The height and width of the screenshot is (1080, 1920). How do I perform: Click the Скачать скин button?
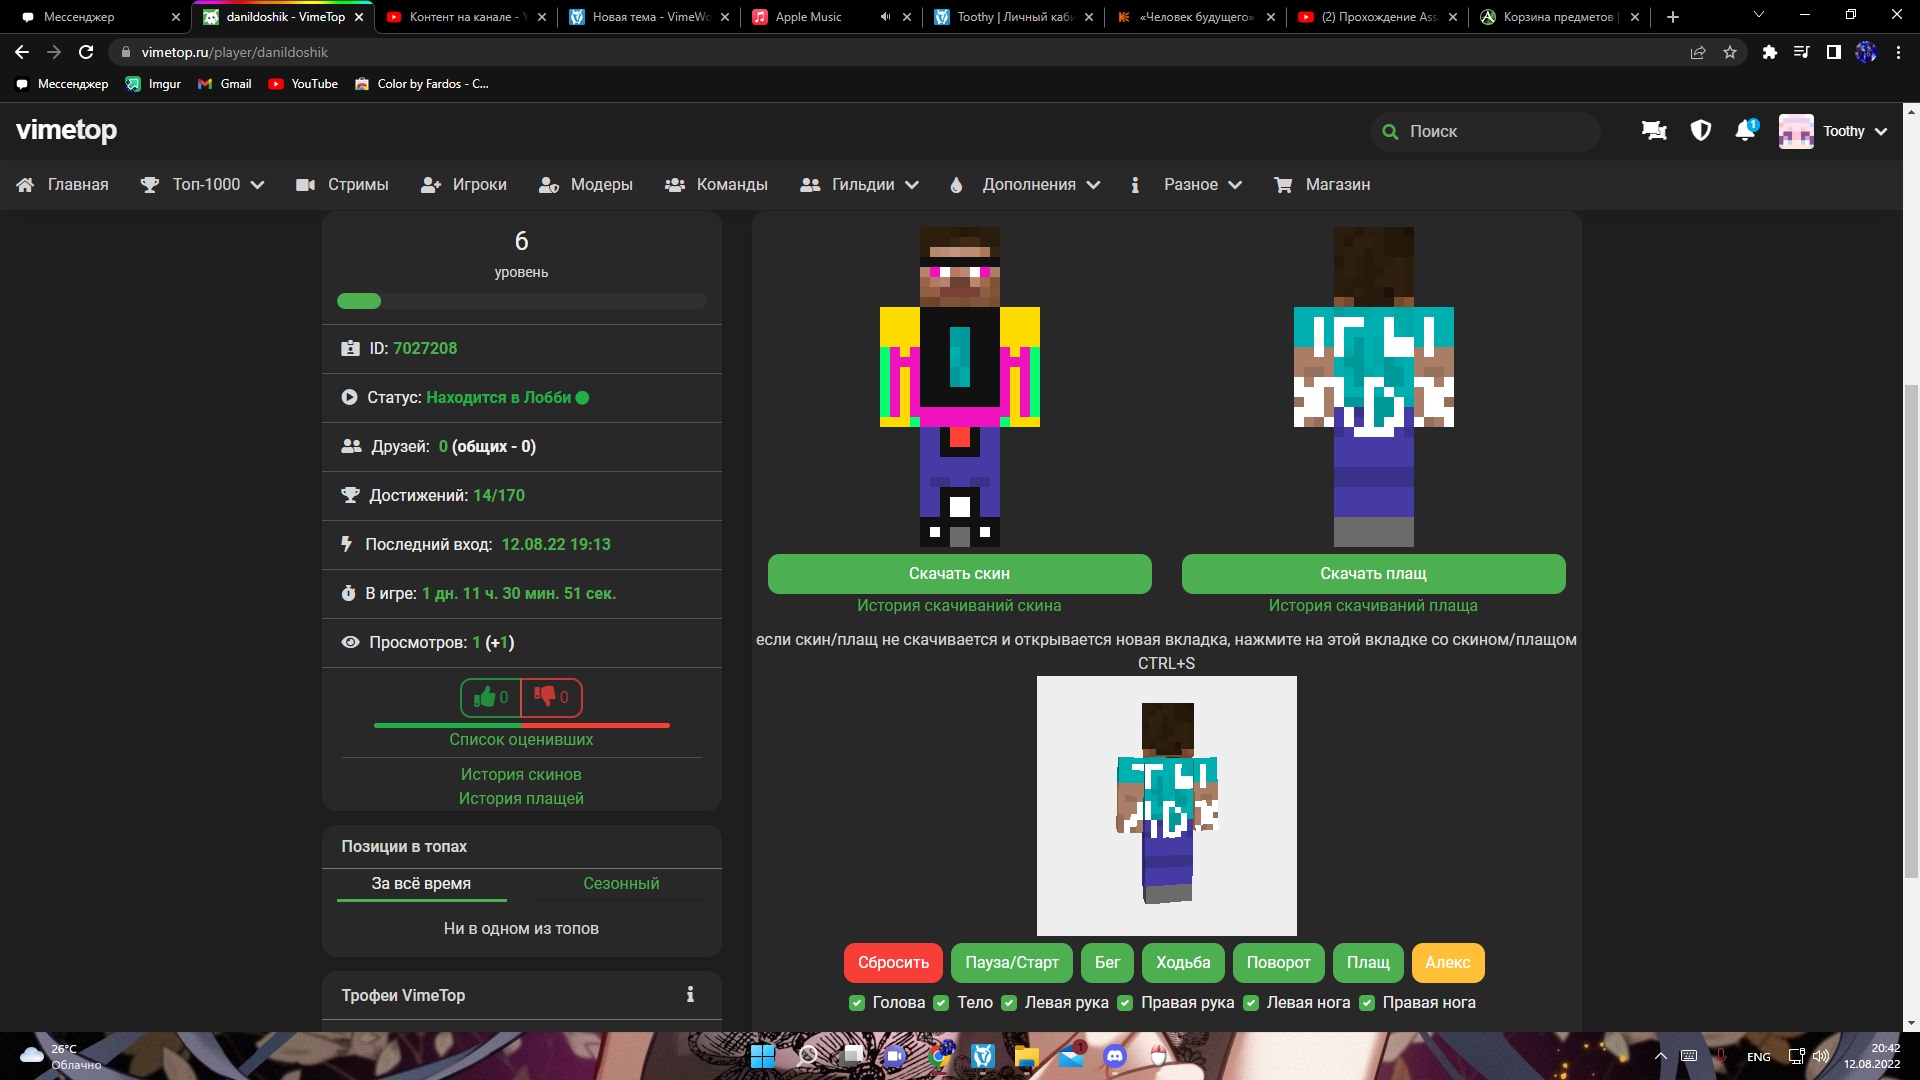(959, 573)
